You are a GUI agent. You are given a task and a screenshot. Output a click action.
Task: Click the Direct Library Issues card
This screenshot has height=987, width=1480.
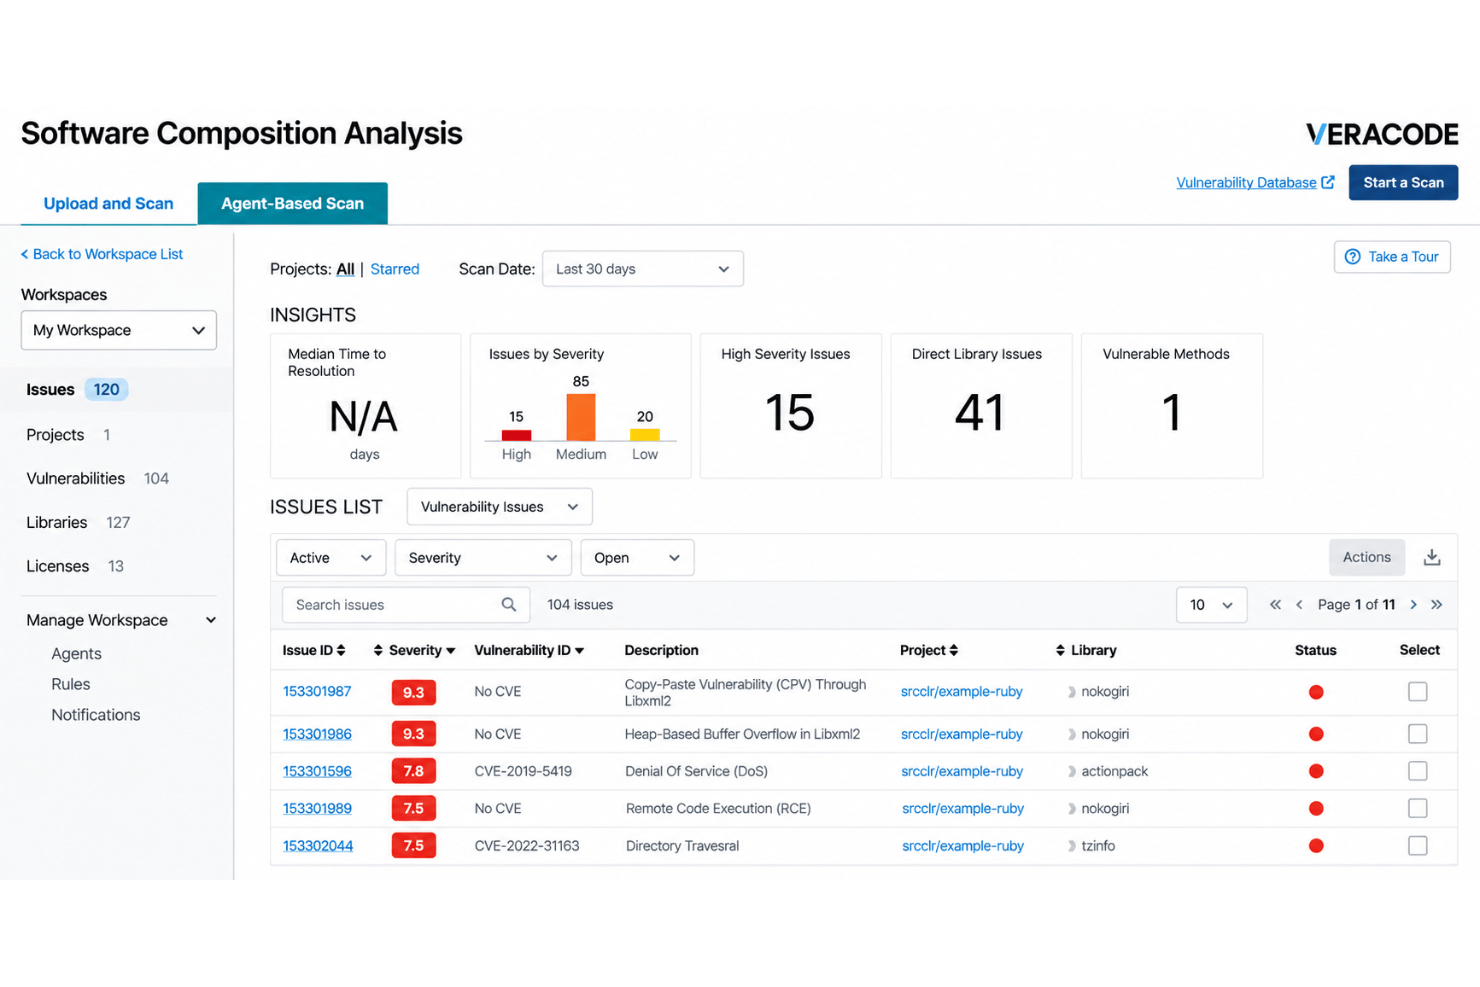point(981,406)
